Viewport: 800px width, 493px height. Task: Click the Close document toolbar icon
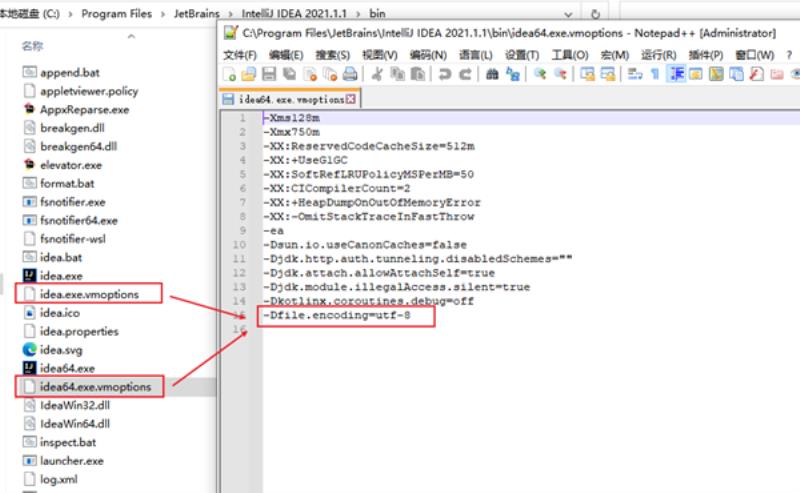click(310, 74)
